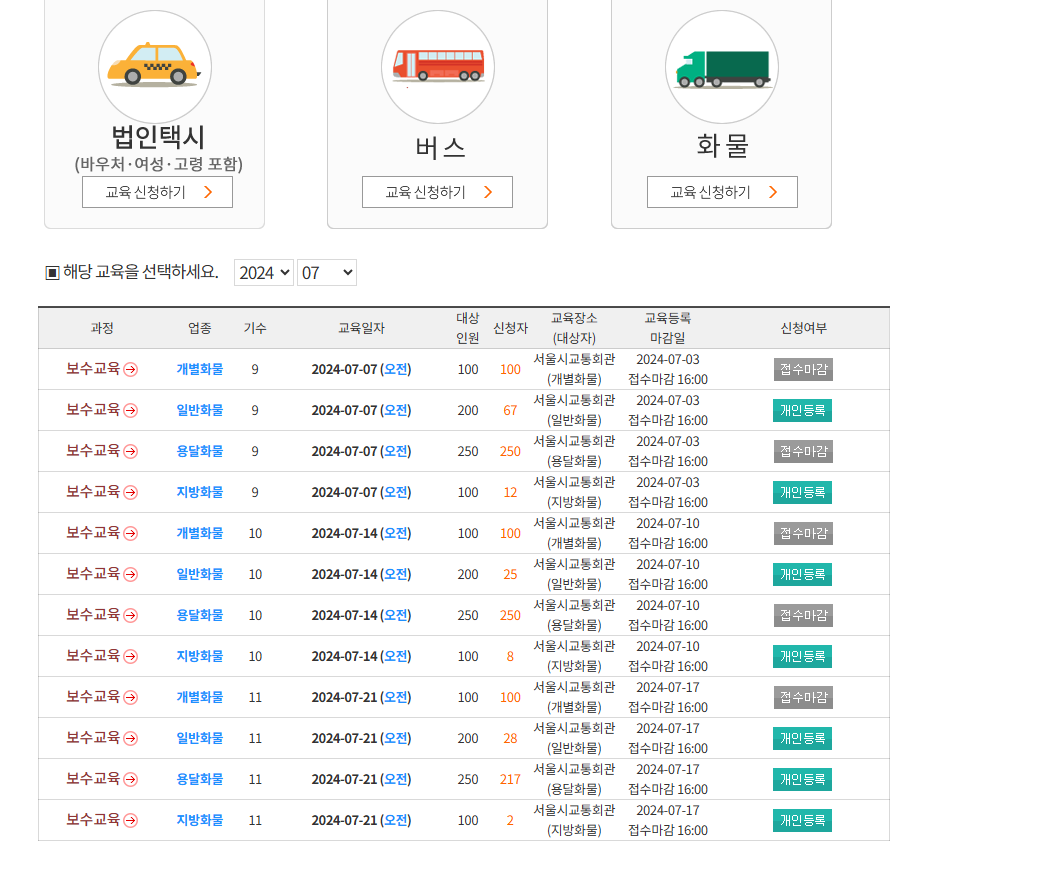Open the month dropdown showing 07
Viewport: 1051px width, 887px height.
point(326,271)
